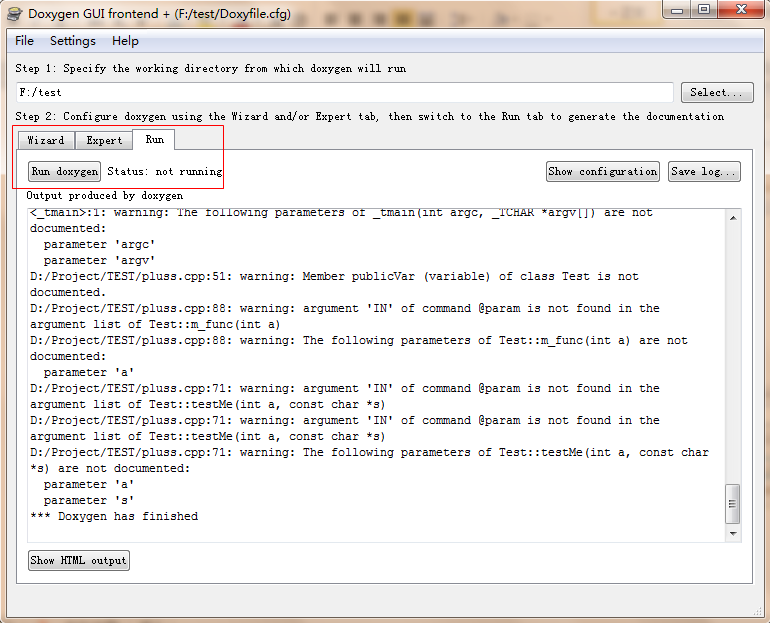Click the line "parameter 's'"
Image resolution: width=770 pixels, height=623 pixels.
click(x=89, y=500)
